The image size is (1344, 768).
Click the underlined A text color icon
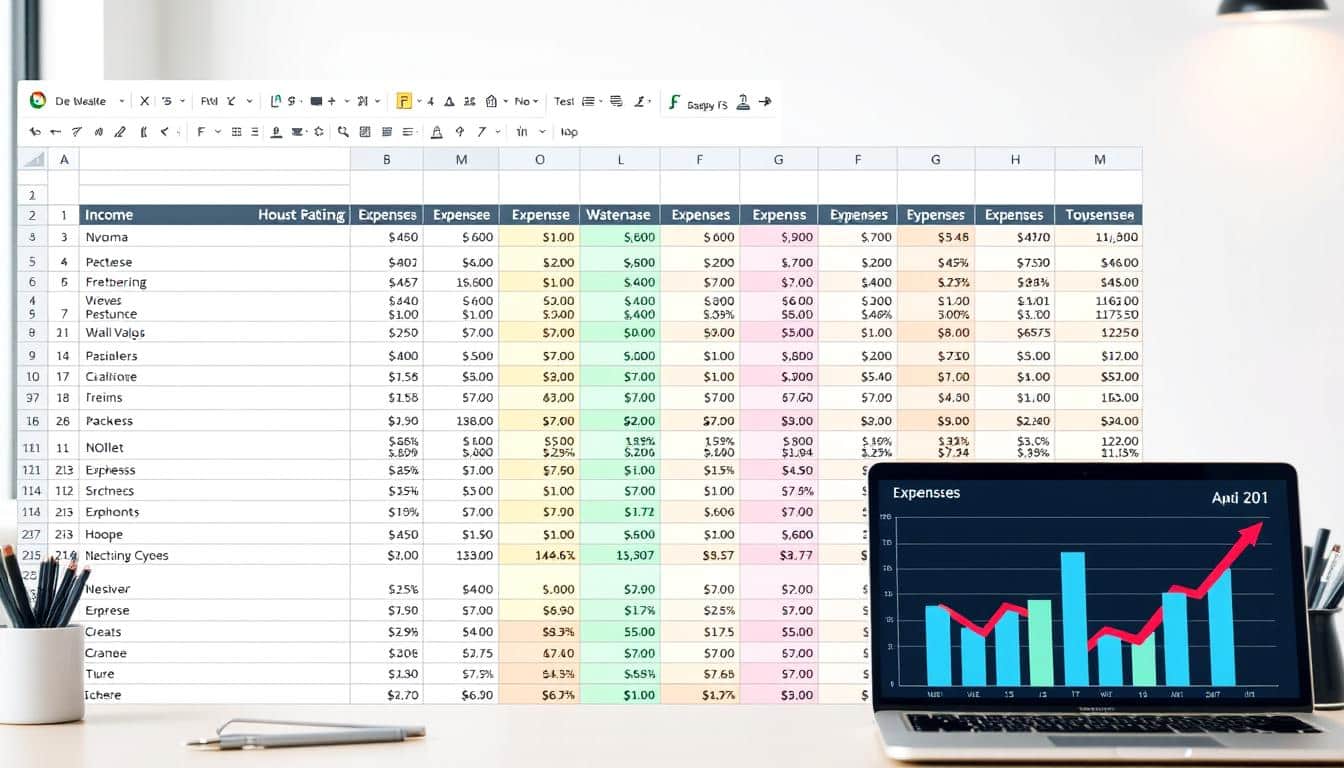(436, 132)
